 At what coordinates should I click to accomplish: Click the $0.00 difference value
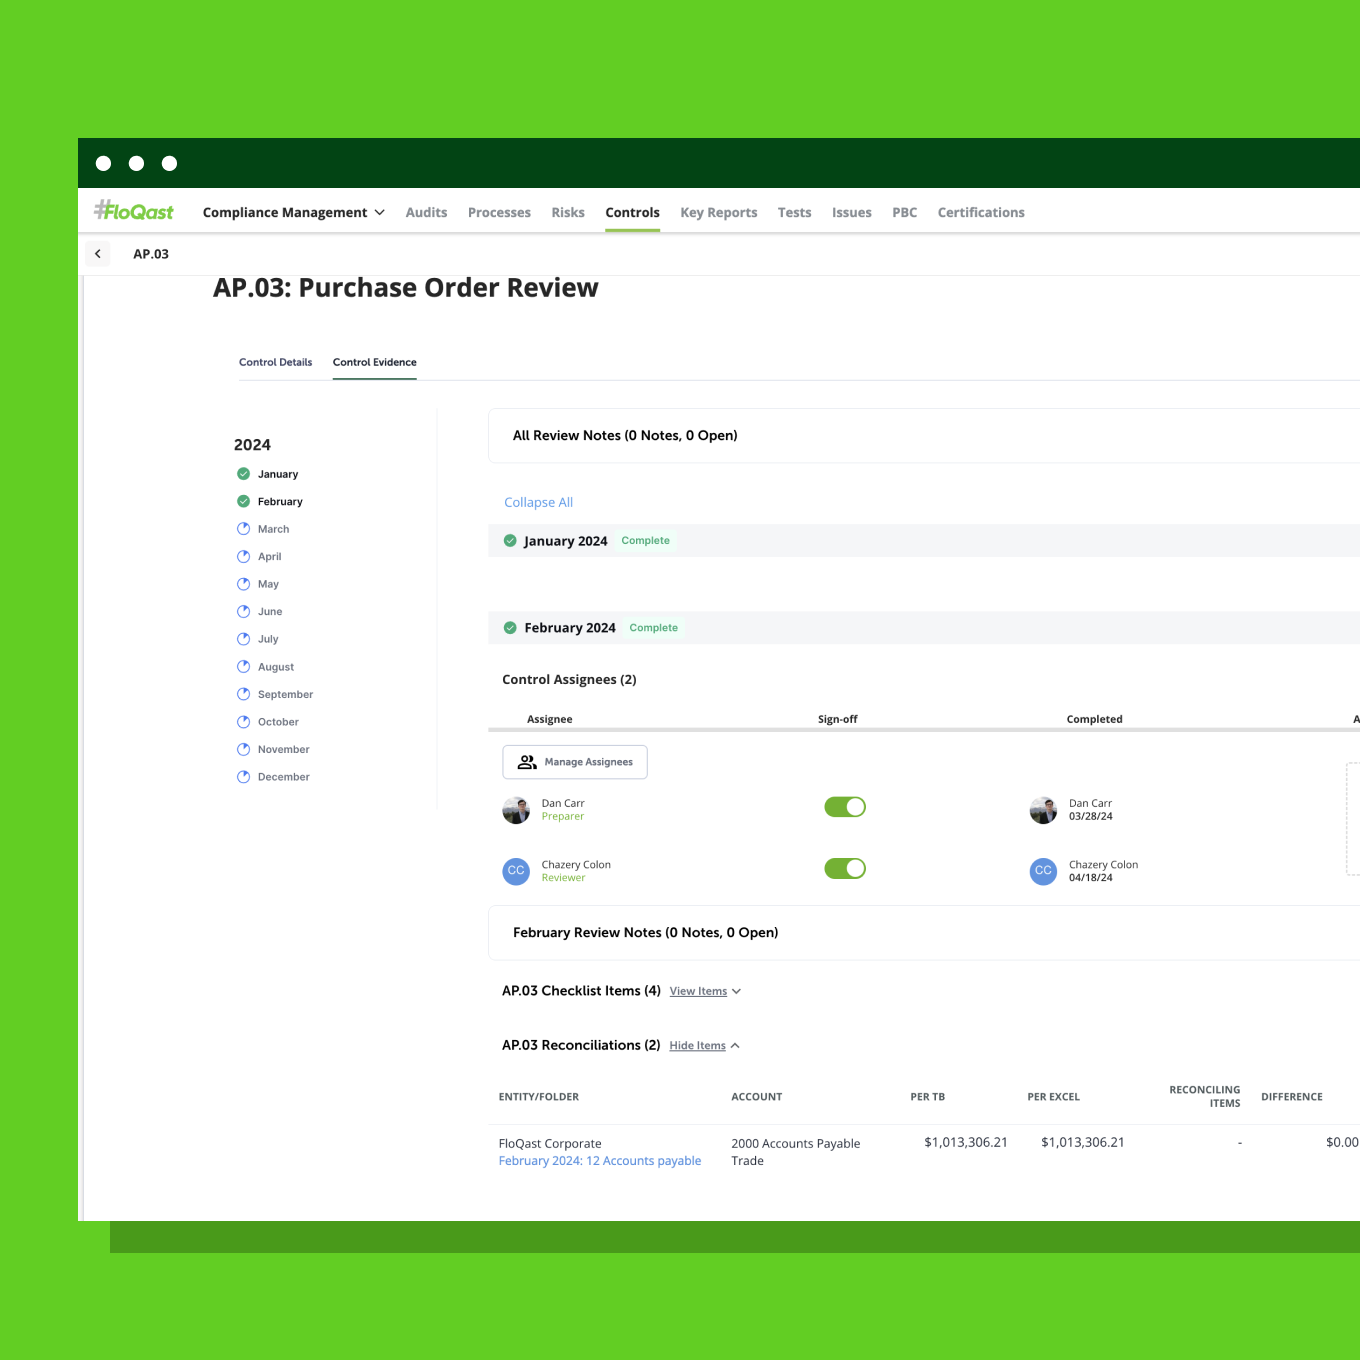1342,1142
